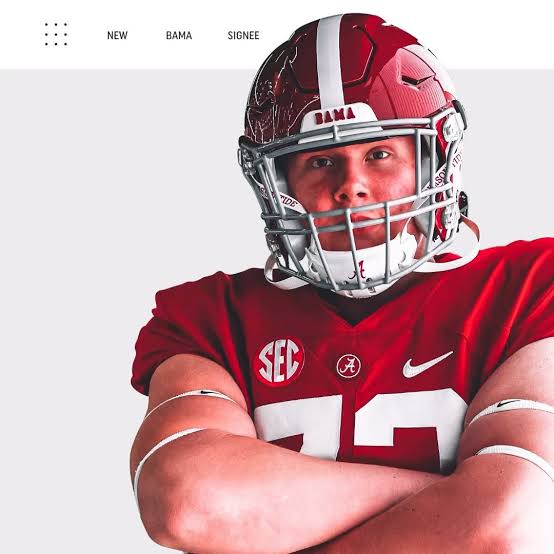Click the white jersey number 72
Screen dimensions: 554x554
tap(360, 429)
